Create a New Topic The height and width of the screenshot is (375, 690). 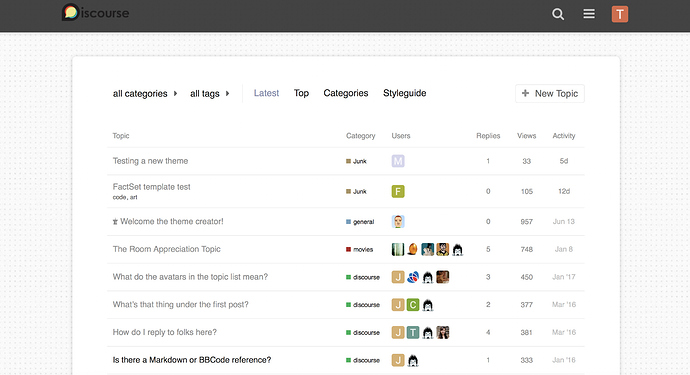[550, 93]
